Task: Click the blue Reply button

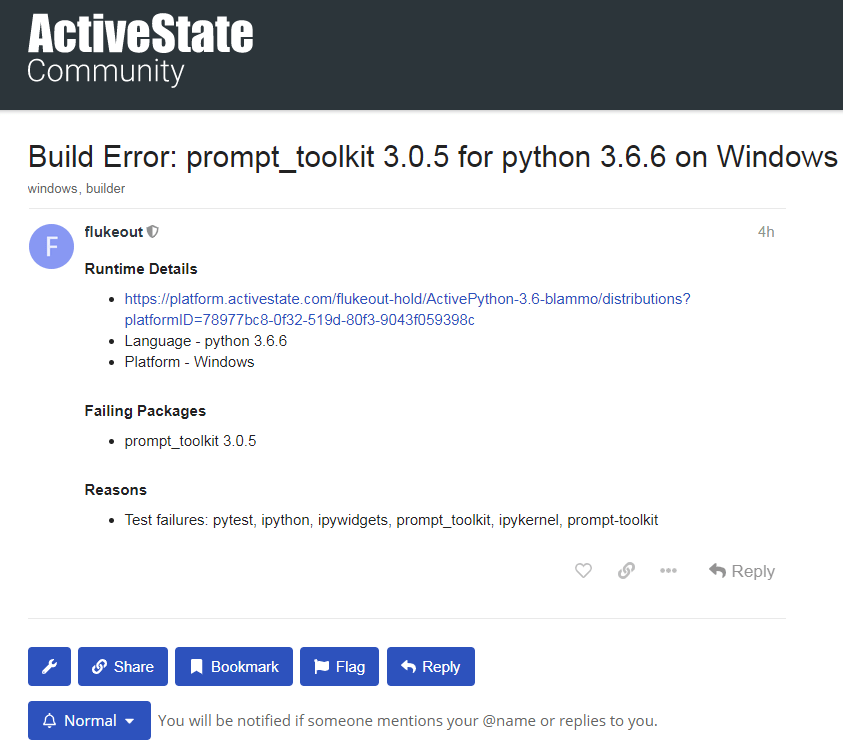Action: click(x=431, y=667)
